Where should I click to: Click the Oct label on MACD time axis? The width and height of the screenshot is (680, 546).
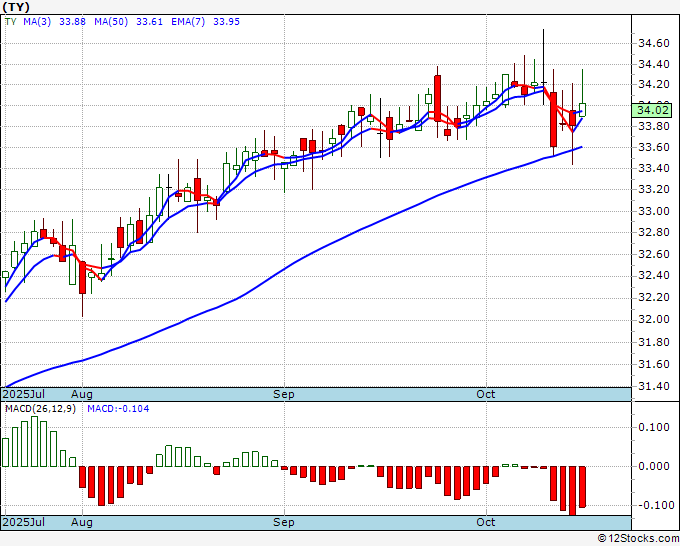[x=486, y=522]
